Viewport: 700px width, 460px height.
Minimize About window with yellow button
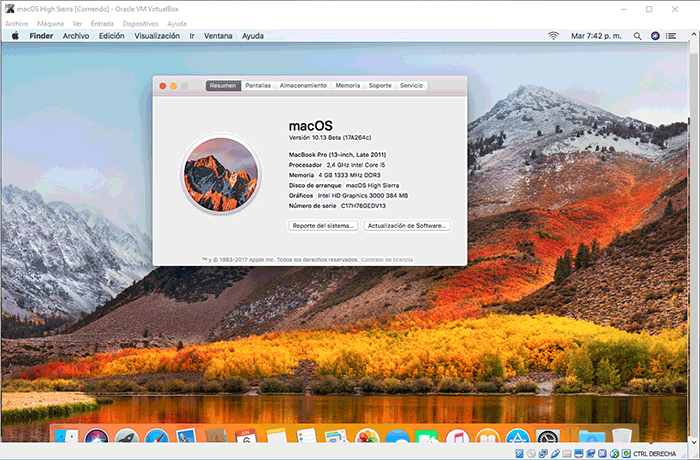(174, 86)
